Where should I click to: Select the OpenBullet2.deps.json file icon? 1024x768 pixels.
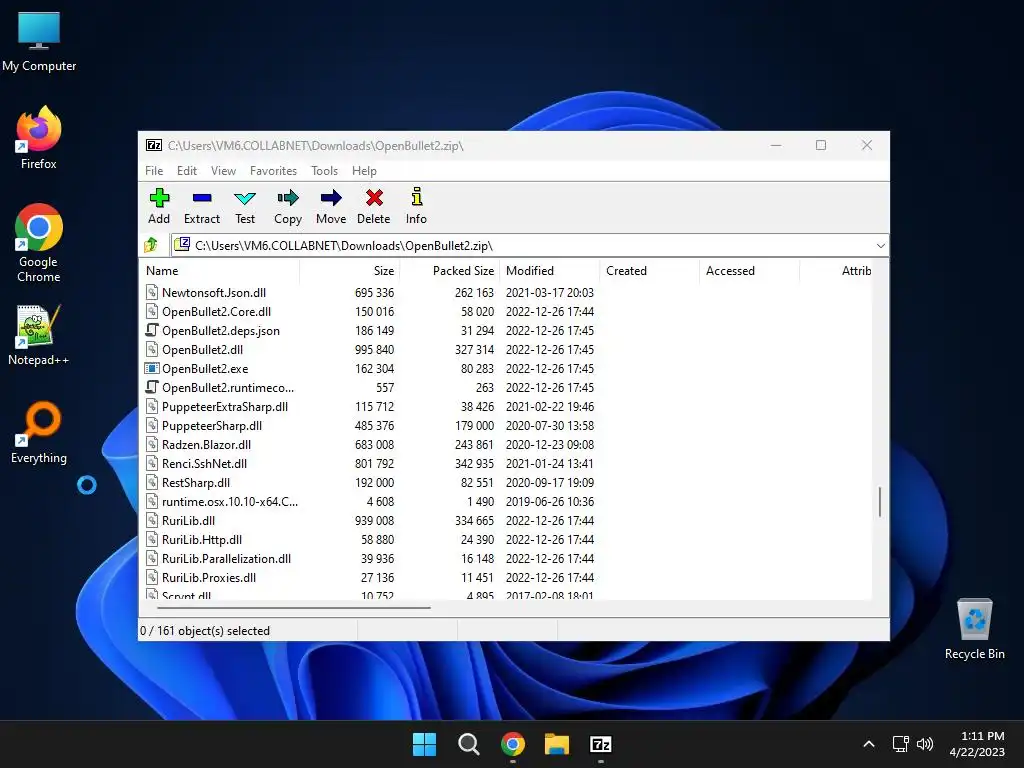pyautogui.click(x=152, y=330)
